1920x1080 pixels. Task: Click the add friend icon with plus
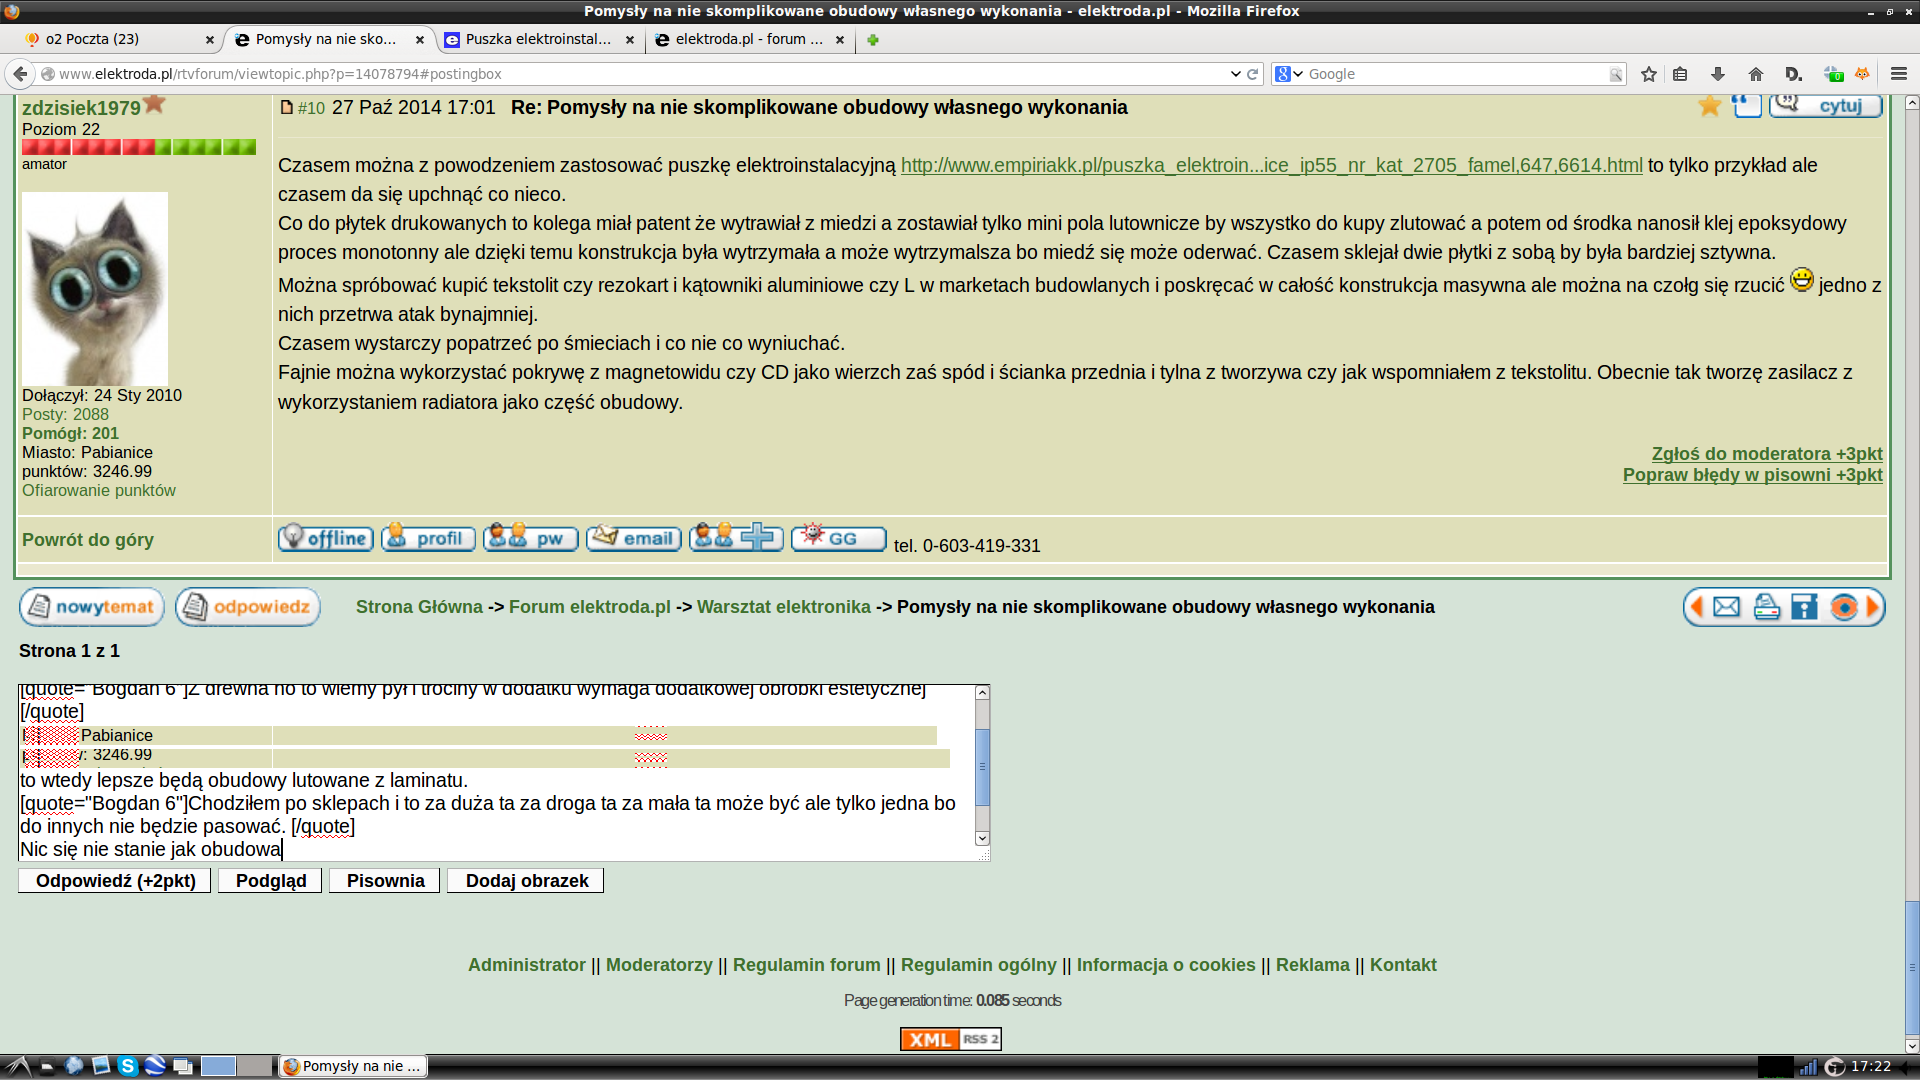[736, 538]
